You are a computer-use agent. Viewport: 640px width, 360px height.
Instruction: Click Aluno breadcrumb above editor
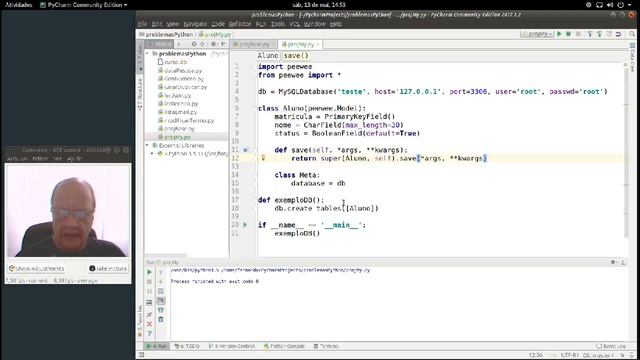(x=268, y=56)
